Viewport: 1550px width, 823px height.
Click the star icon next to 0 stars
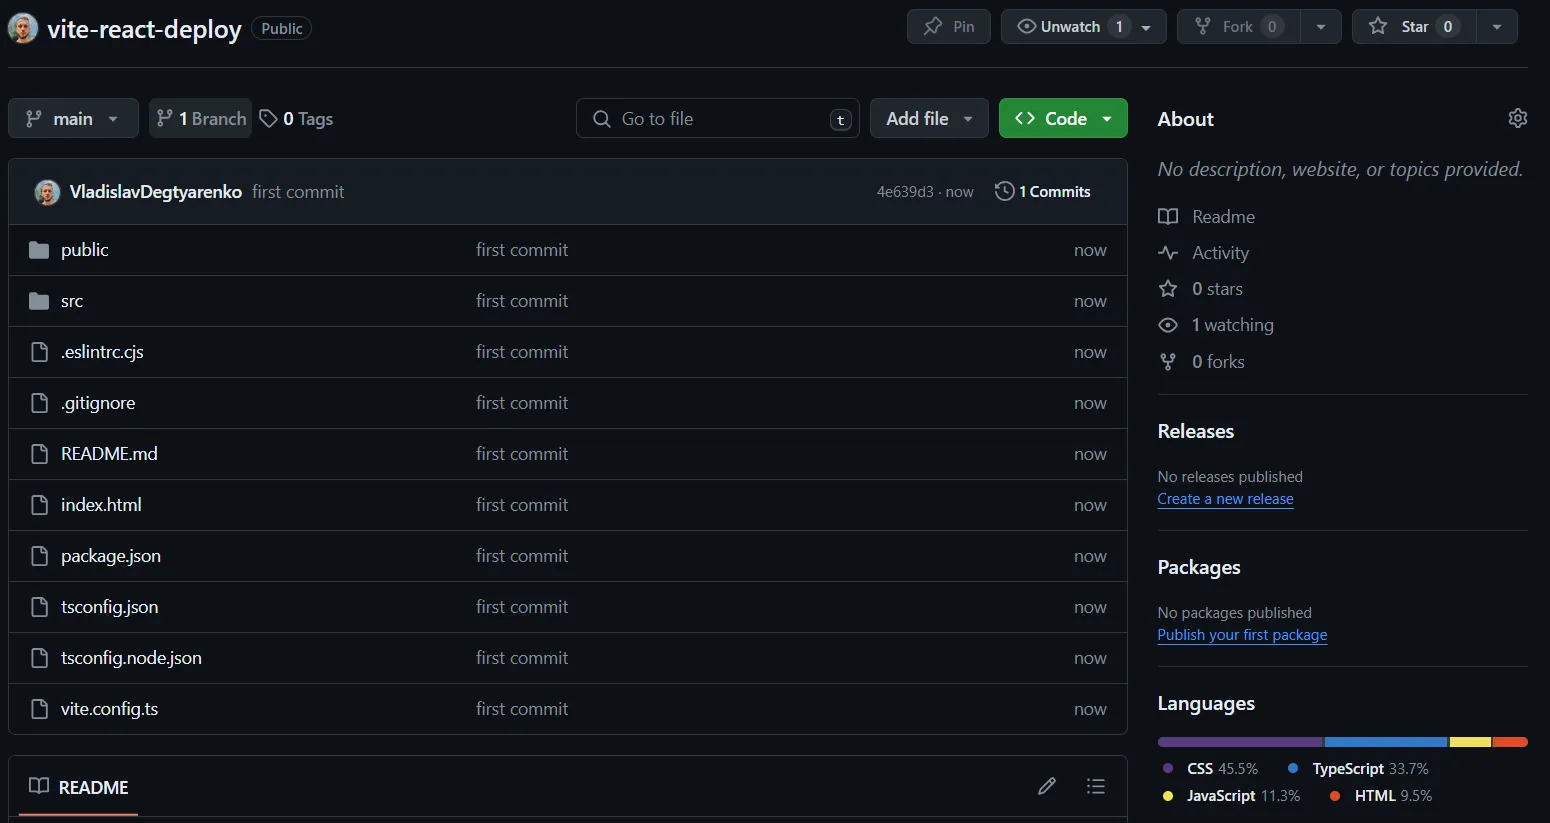pyautogui.click(x=1168, y=289)
